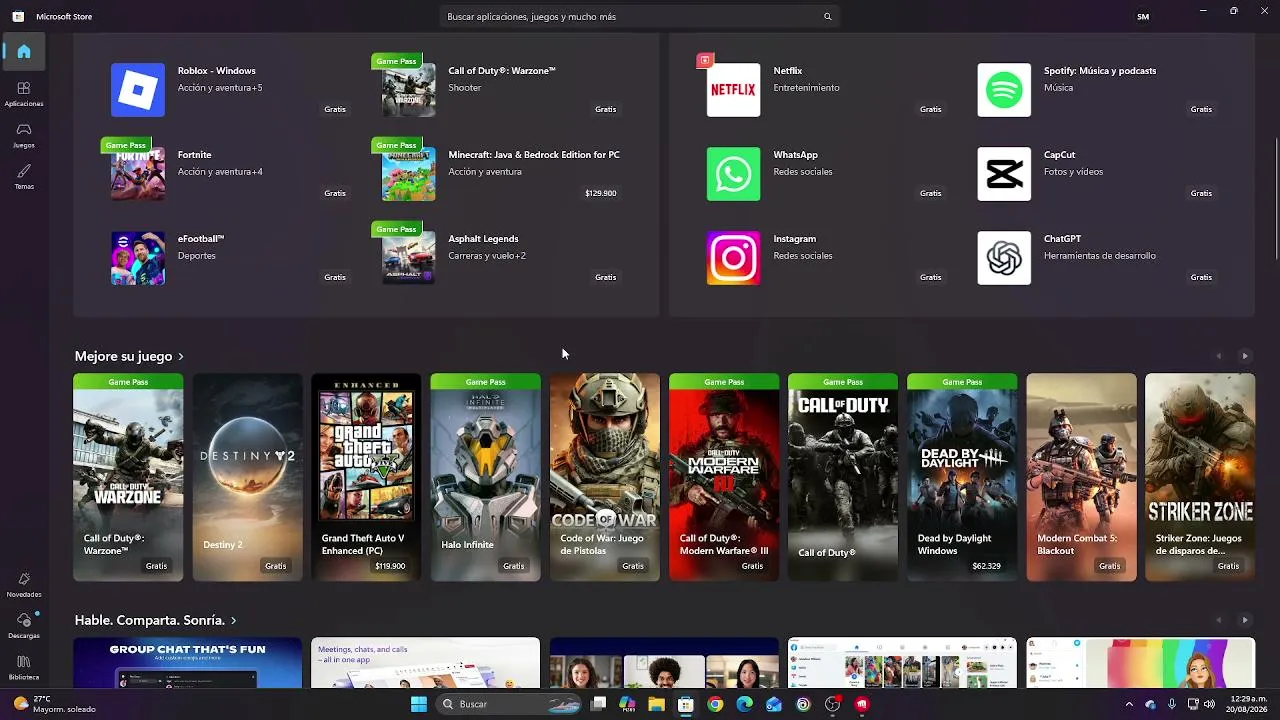Open the Minecraft game icon
This screenshot has width=1280, height=720.
point(409,174)
